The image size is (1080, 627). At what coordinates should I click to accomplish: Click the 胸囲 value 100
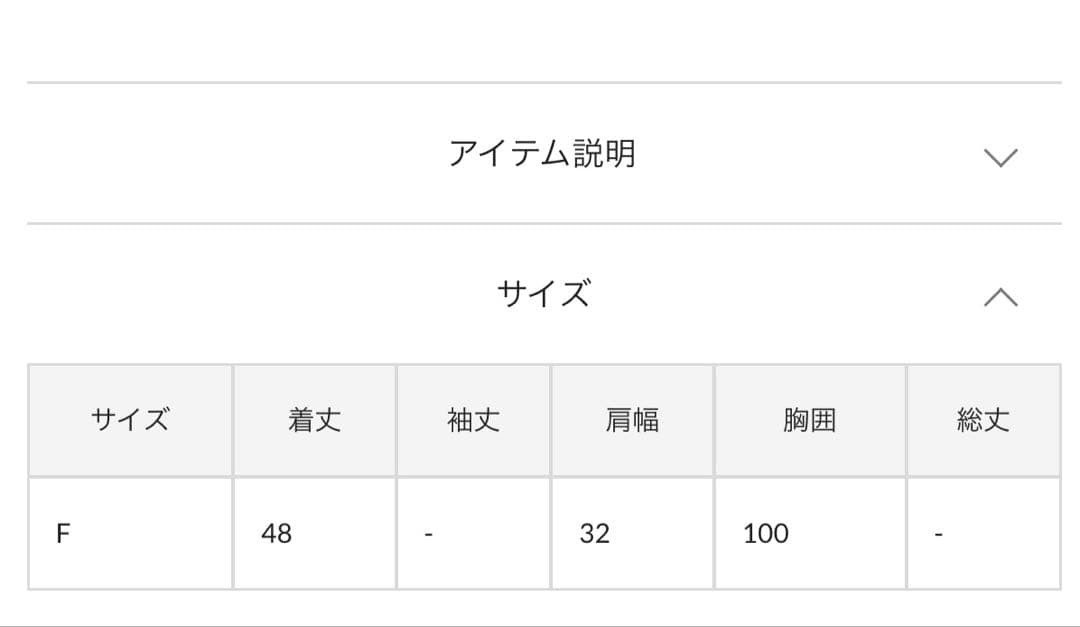(x=765, y=533)
